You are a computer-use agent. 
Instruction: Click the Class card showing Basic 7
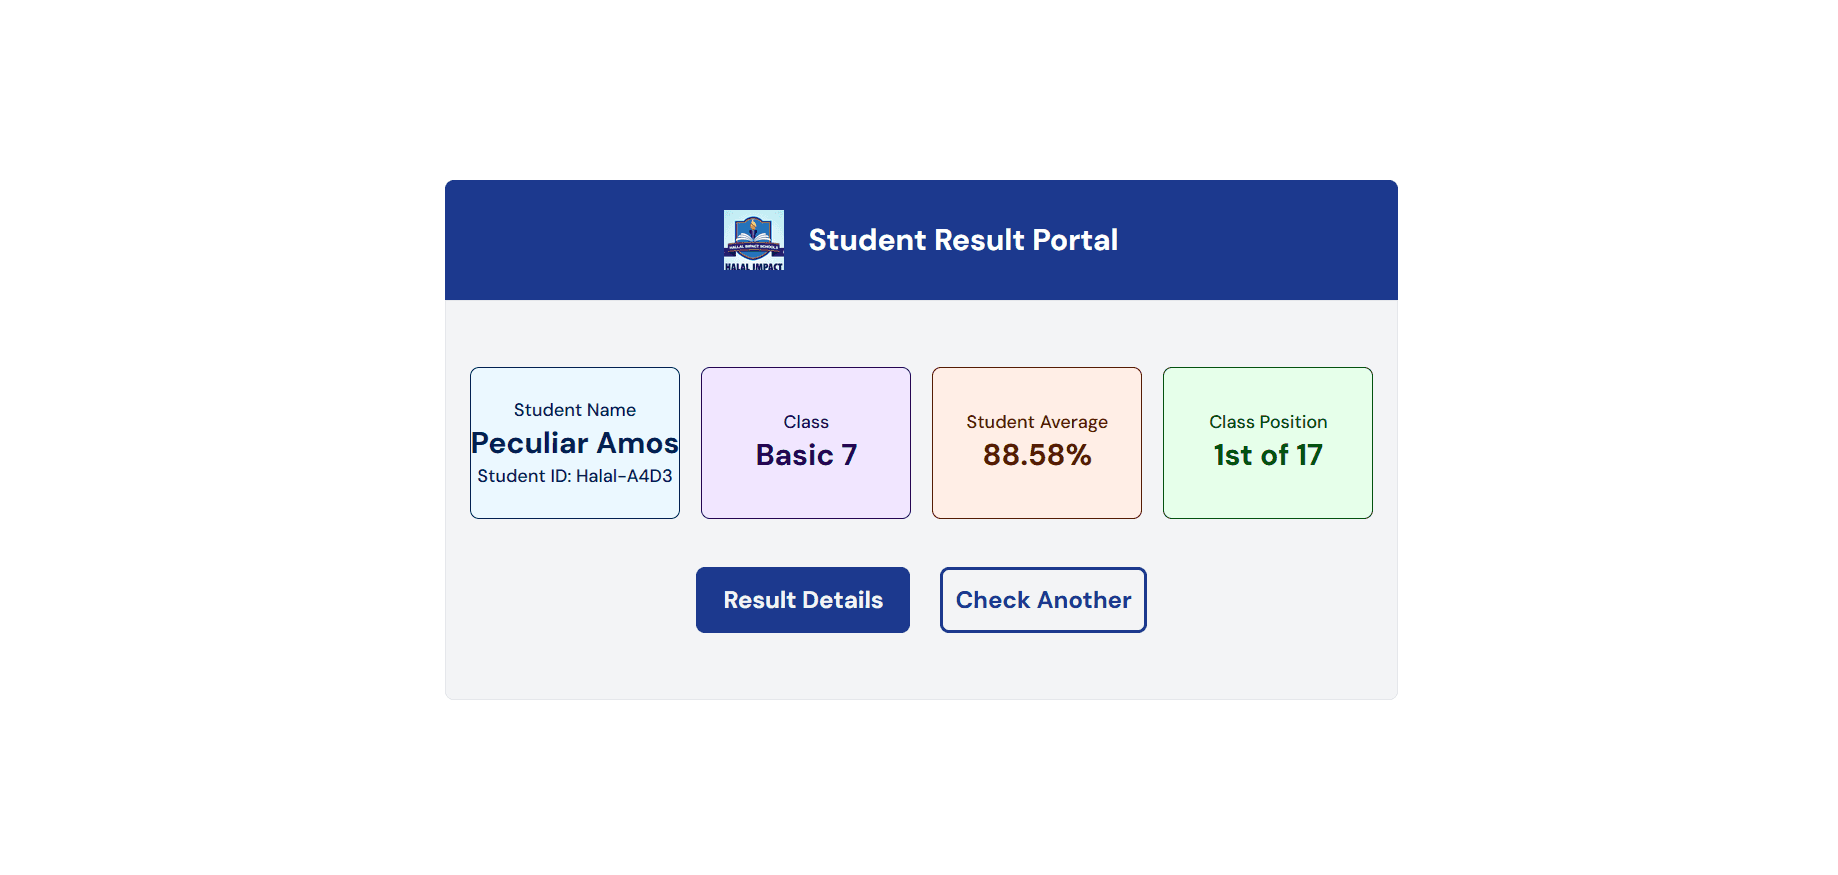click(806, 443)
